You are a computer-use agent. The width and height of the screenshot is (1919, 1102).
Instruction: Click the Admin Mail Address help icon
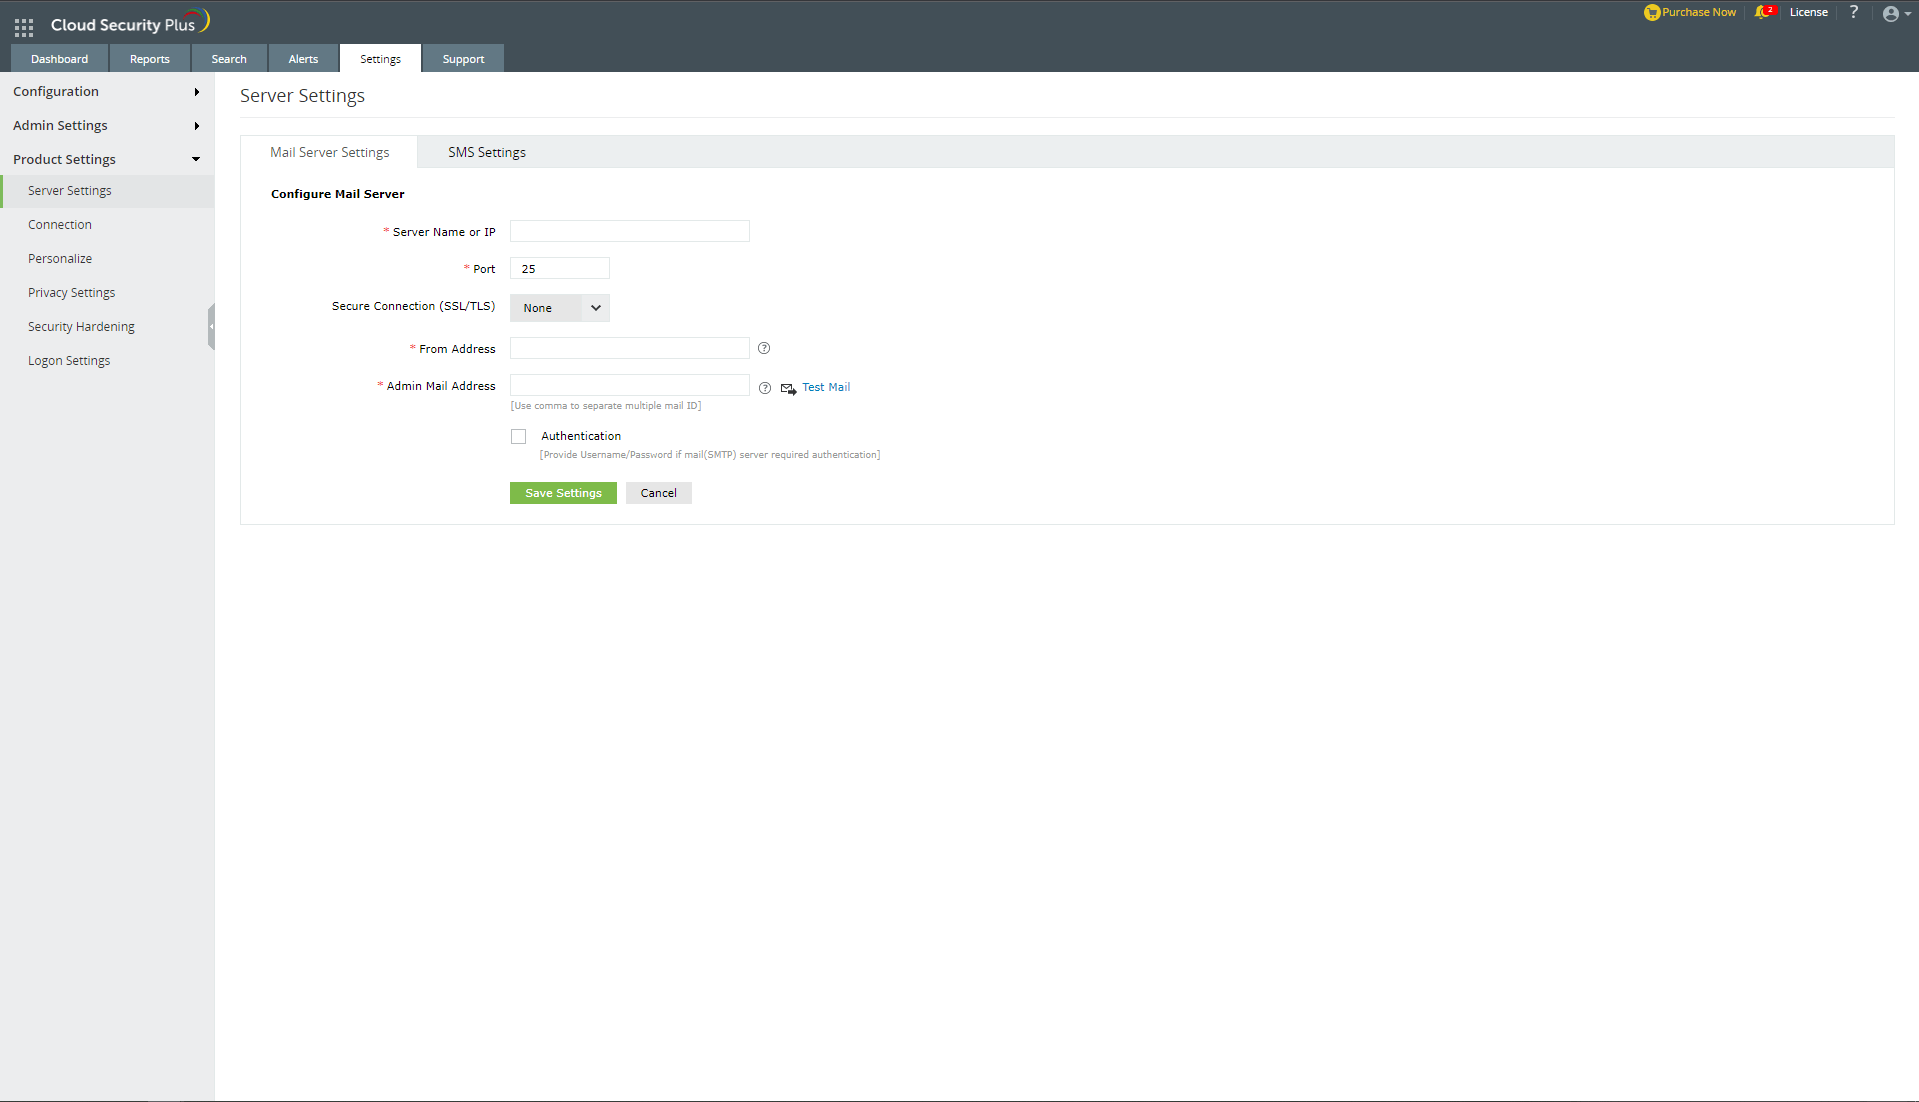(x=764, y=388)
